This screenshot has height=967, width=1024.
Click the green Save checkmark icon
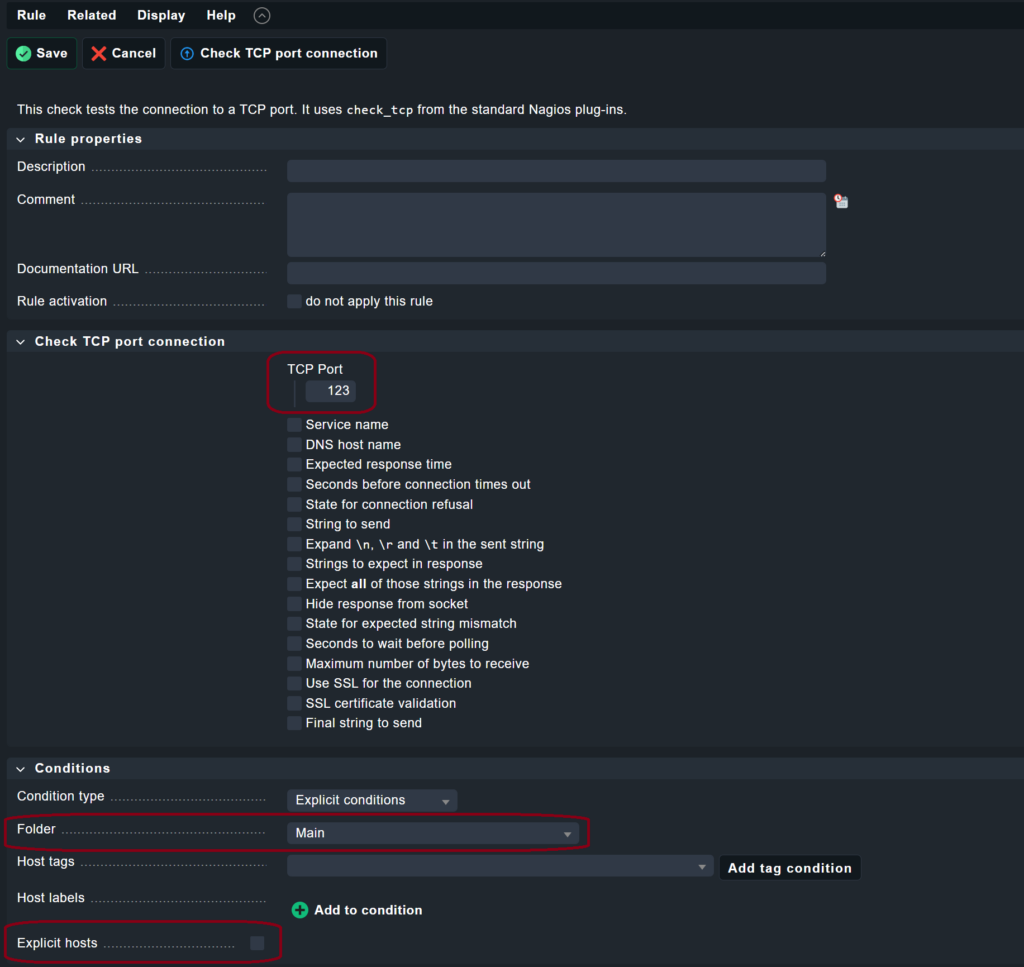24,54
